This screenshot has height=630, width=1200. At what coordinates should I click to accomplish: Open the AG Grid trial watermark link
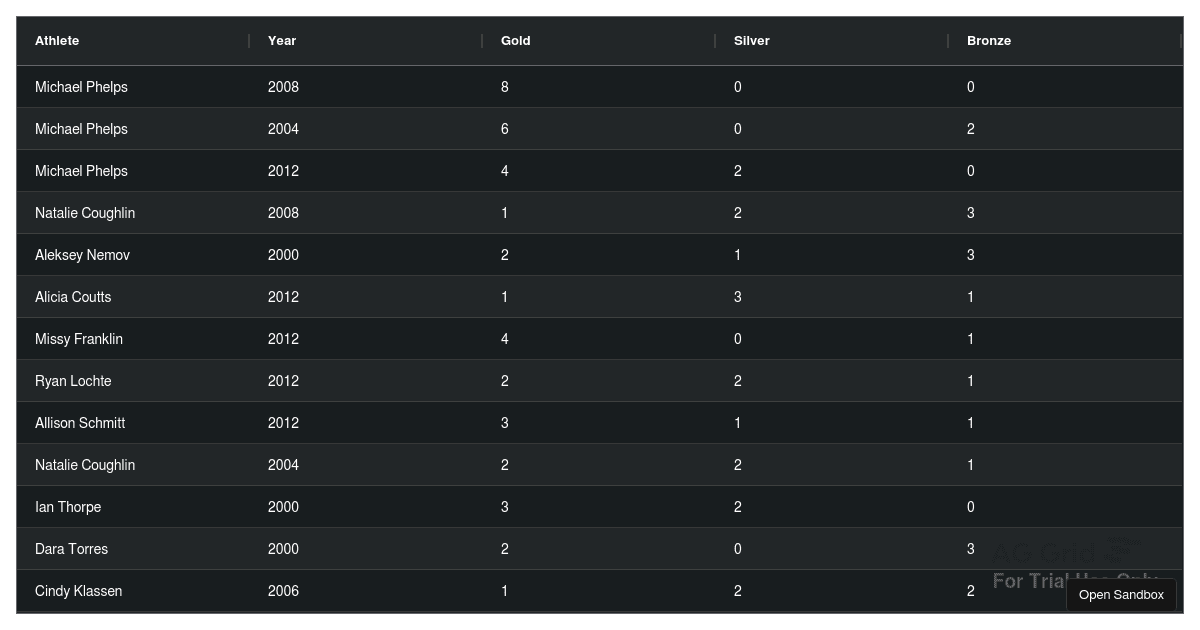point(1060,565)
